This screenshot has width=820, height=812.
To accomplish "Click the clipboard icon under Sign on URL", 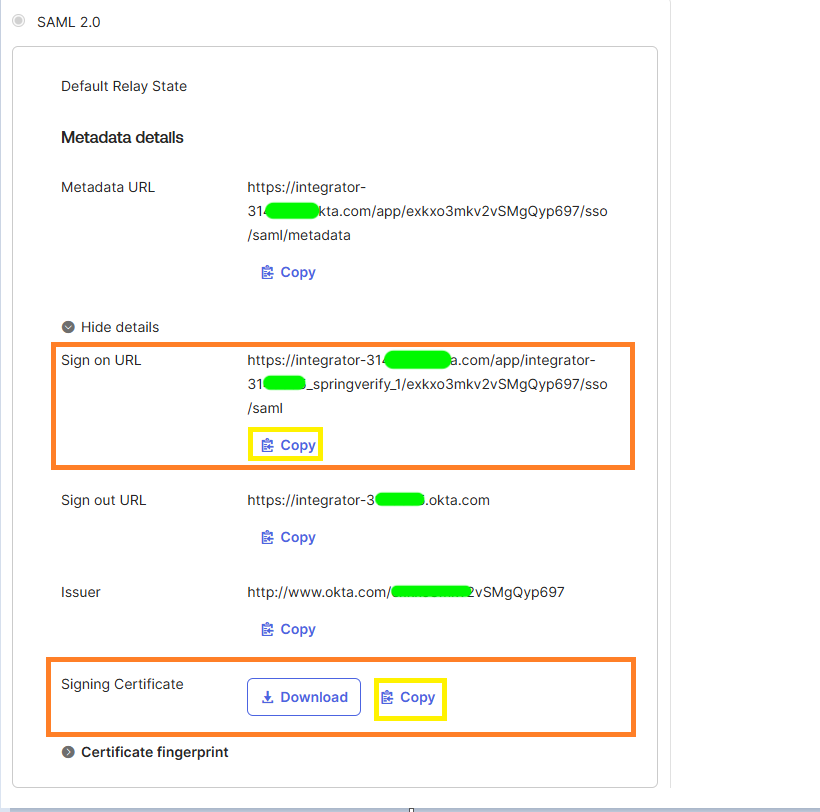I will click(267, 445).
